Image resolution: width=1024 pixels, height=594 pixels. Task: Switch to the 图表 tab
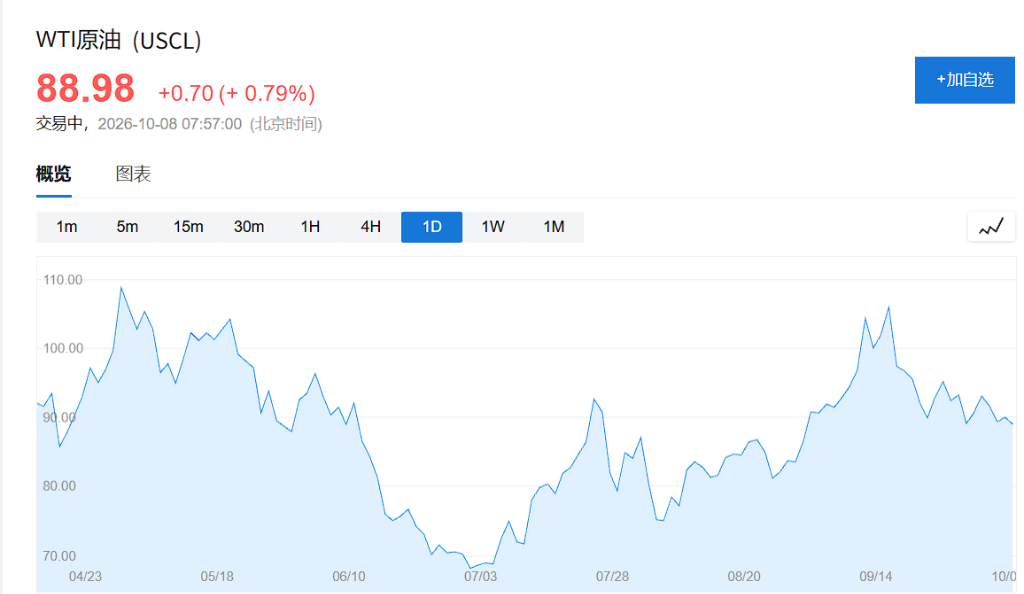click(133, 174)
